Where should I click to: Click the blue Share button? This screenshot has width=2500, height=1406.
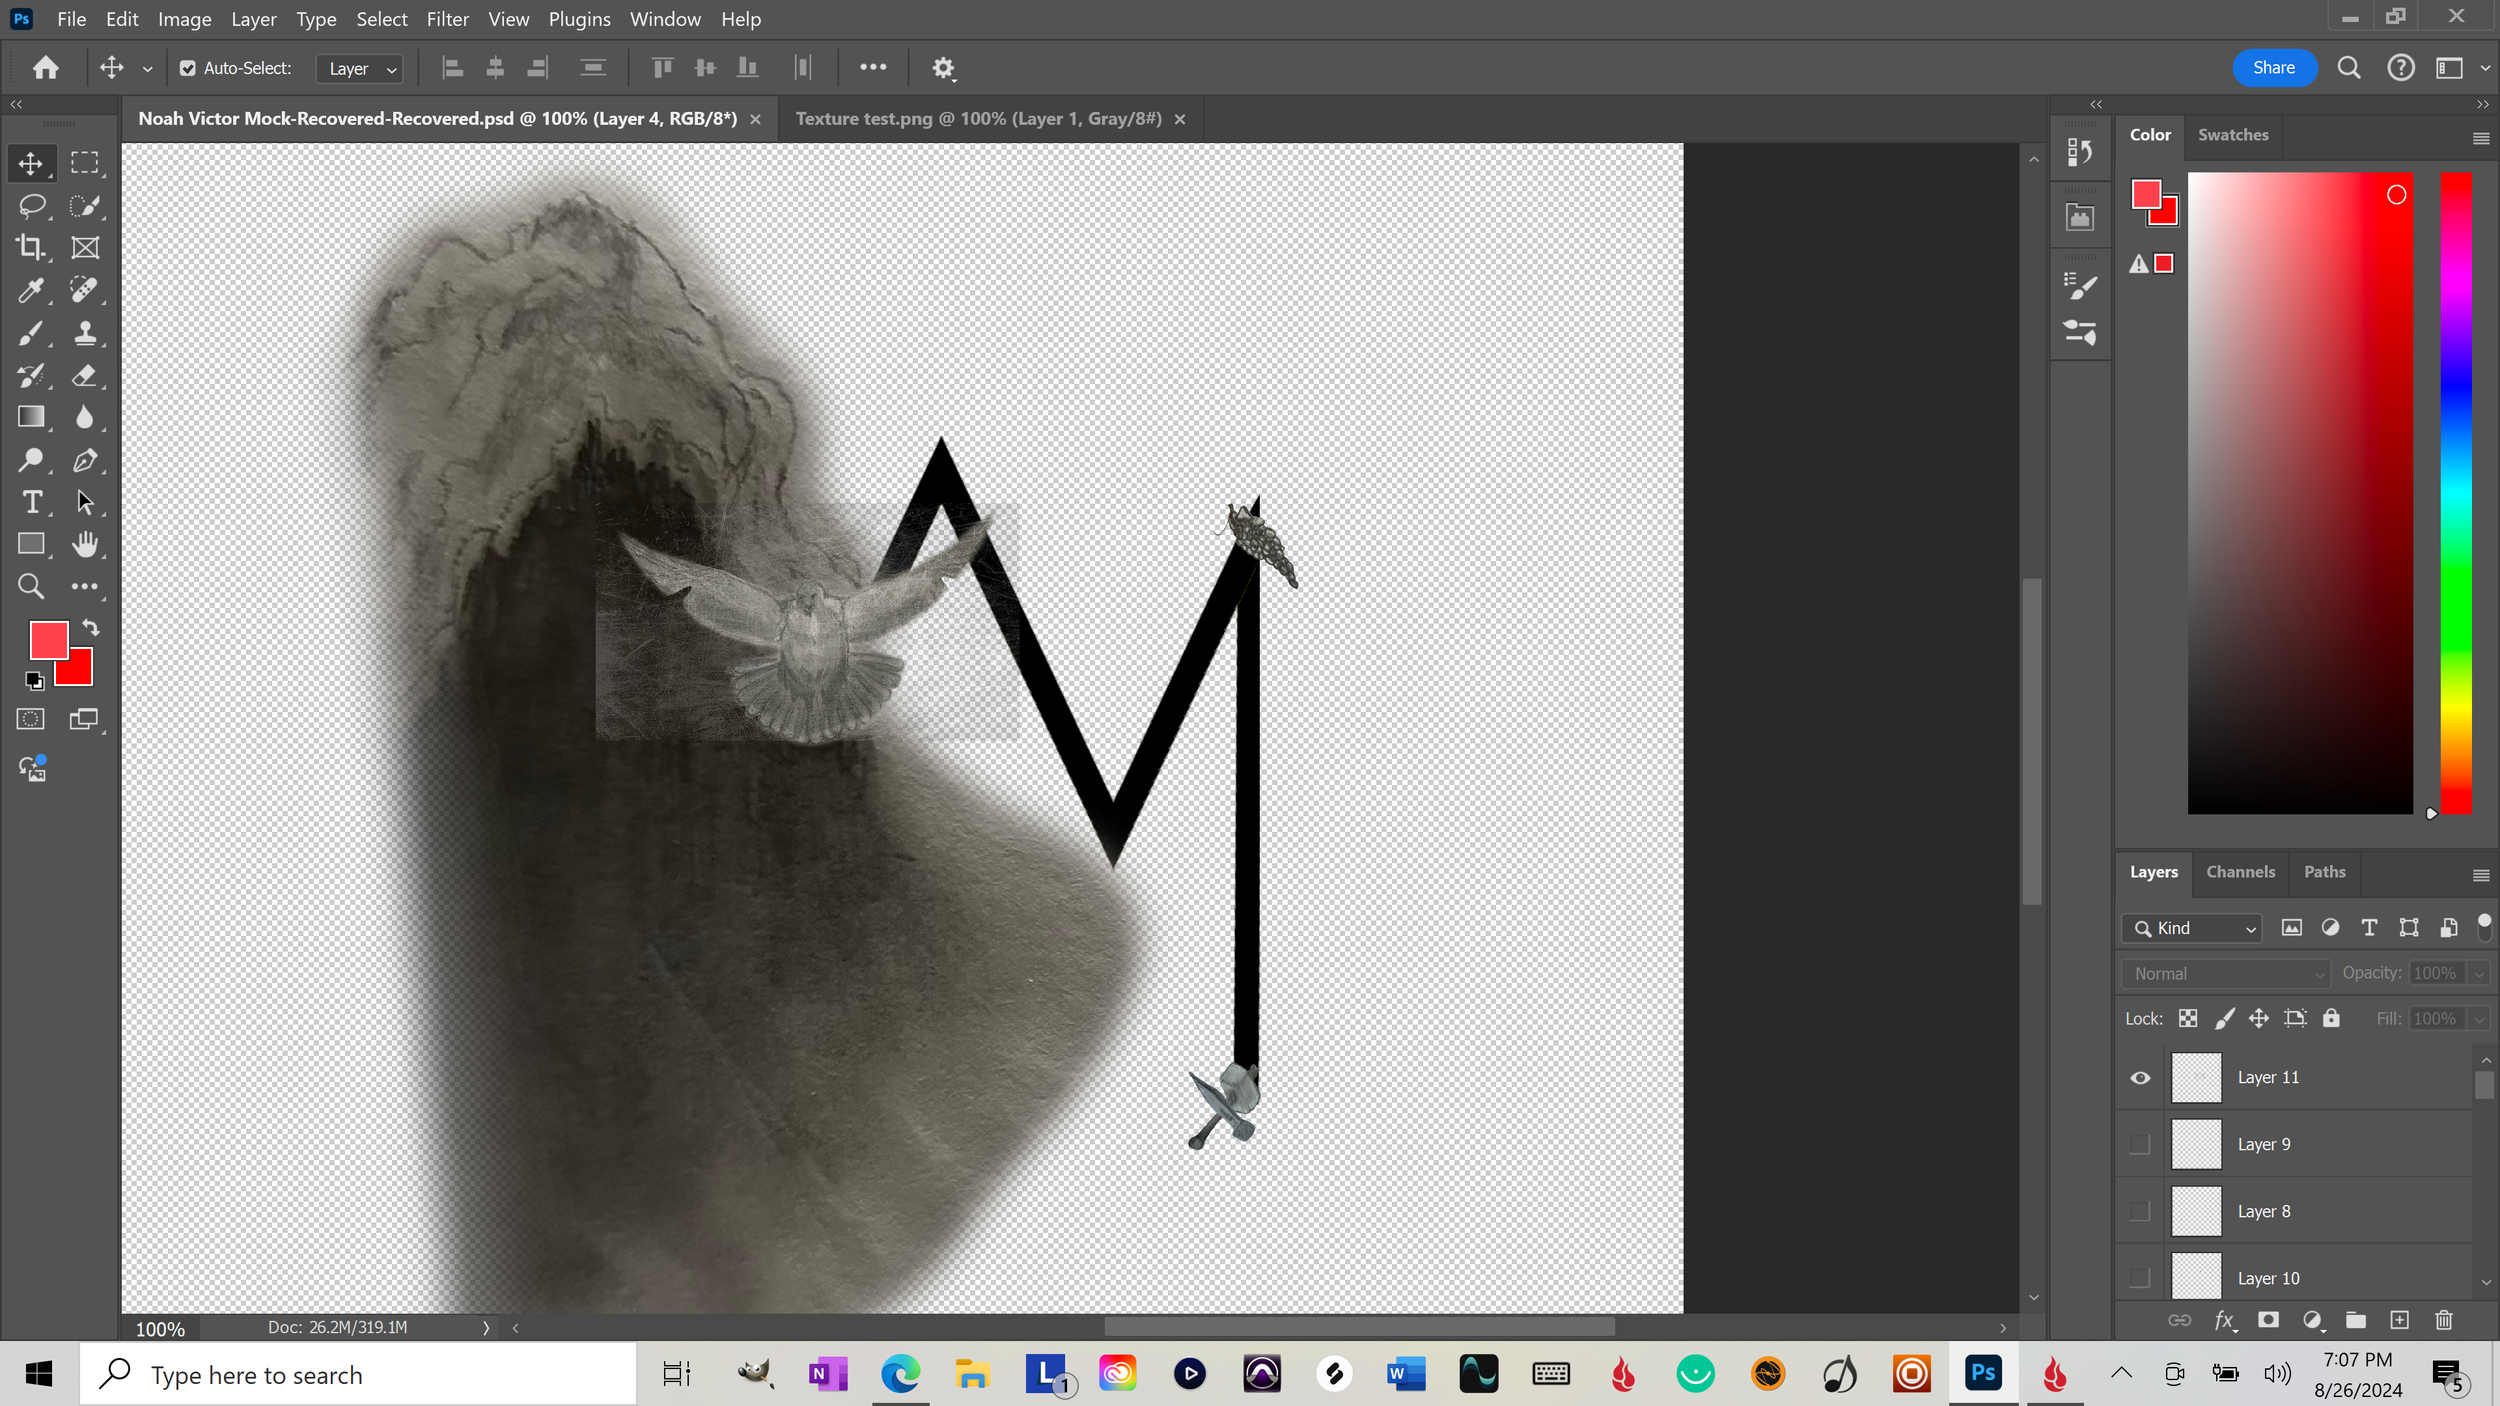2273,68
